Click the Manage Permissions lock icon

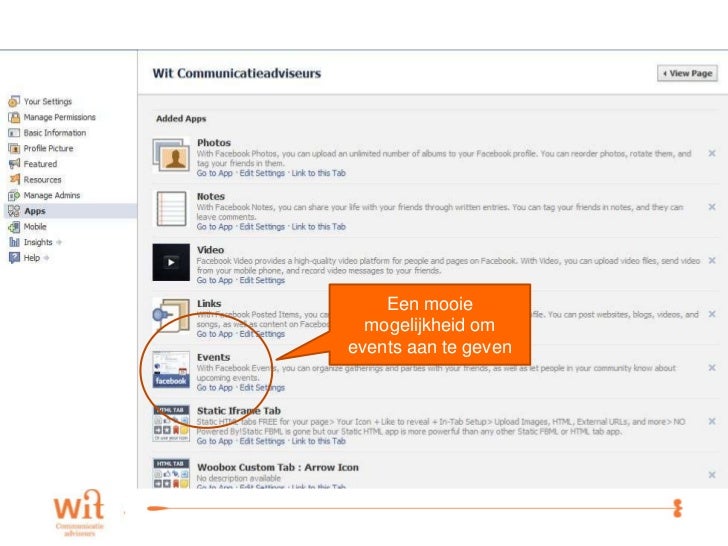click(14, 117)
